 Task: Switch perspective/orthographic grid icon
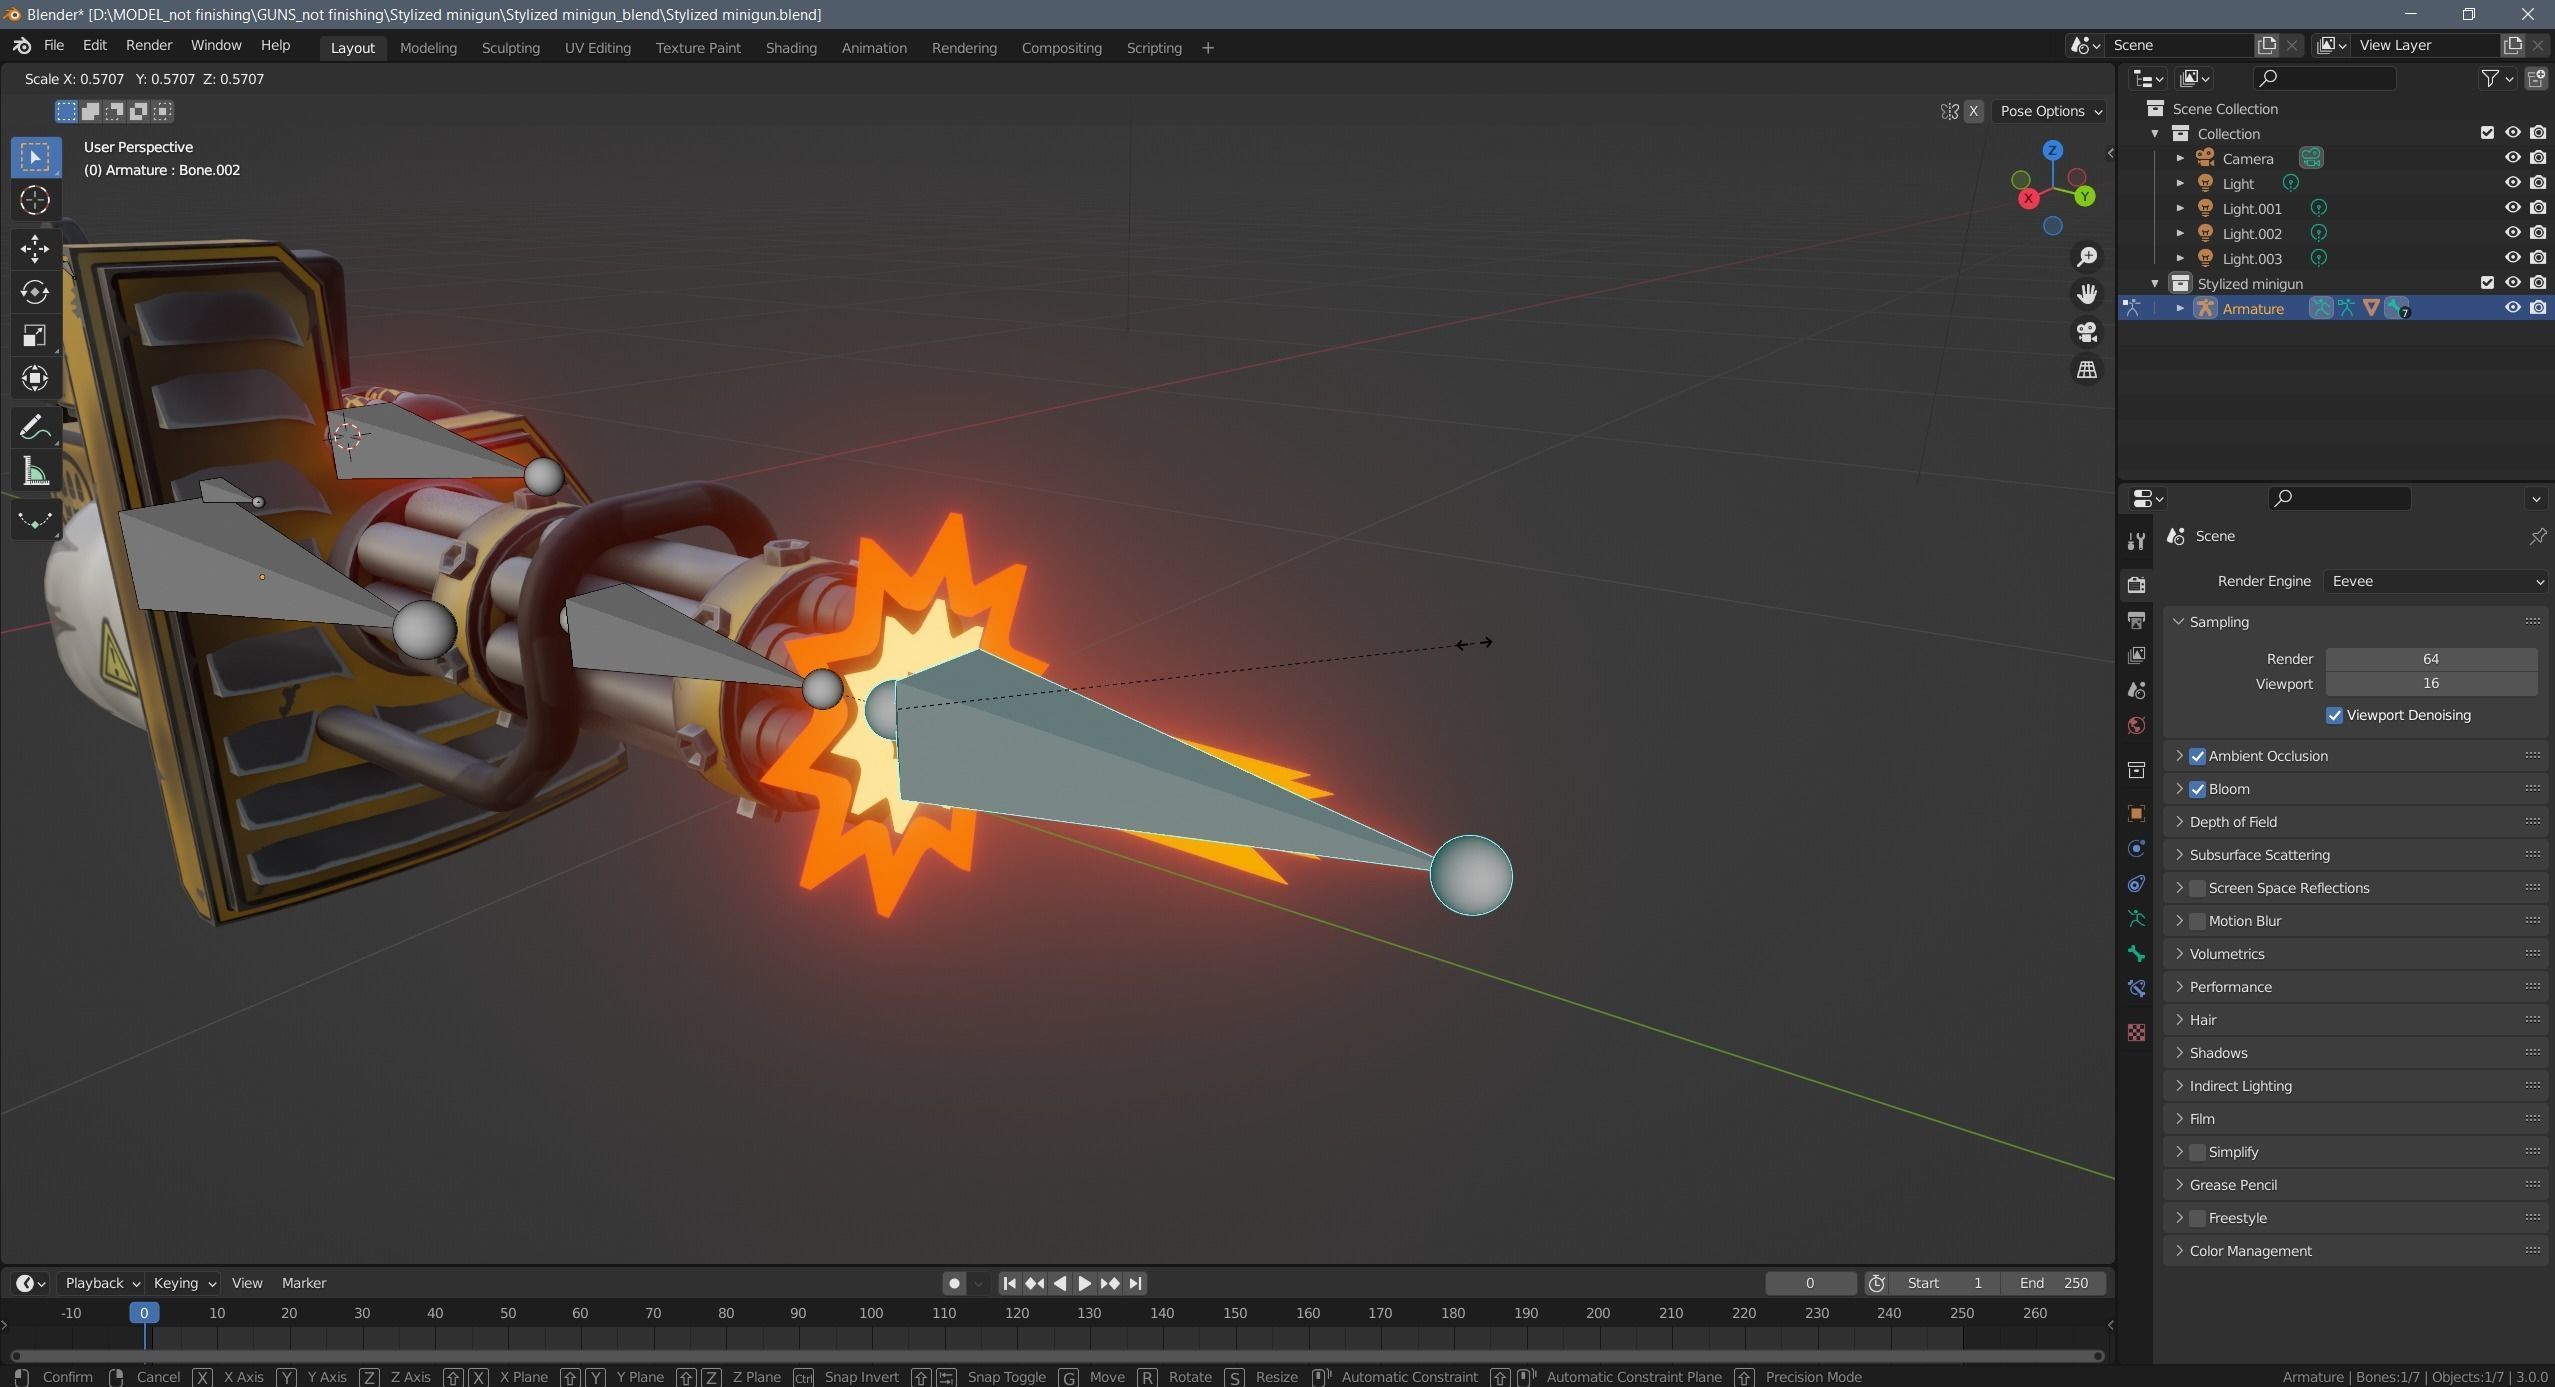[2086, 370]
